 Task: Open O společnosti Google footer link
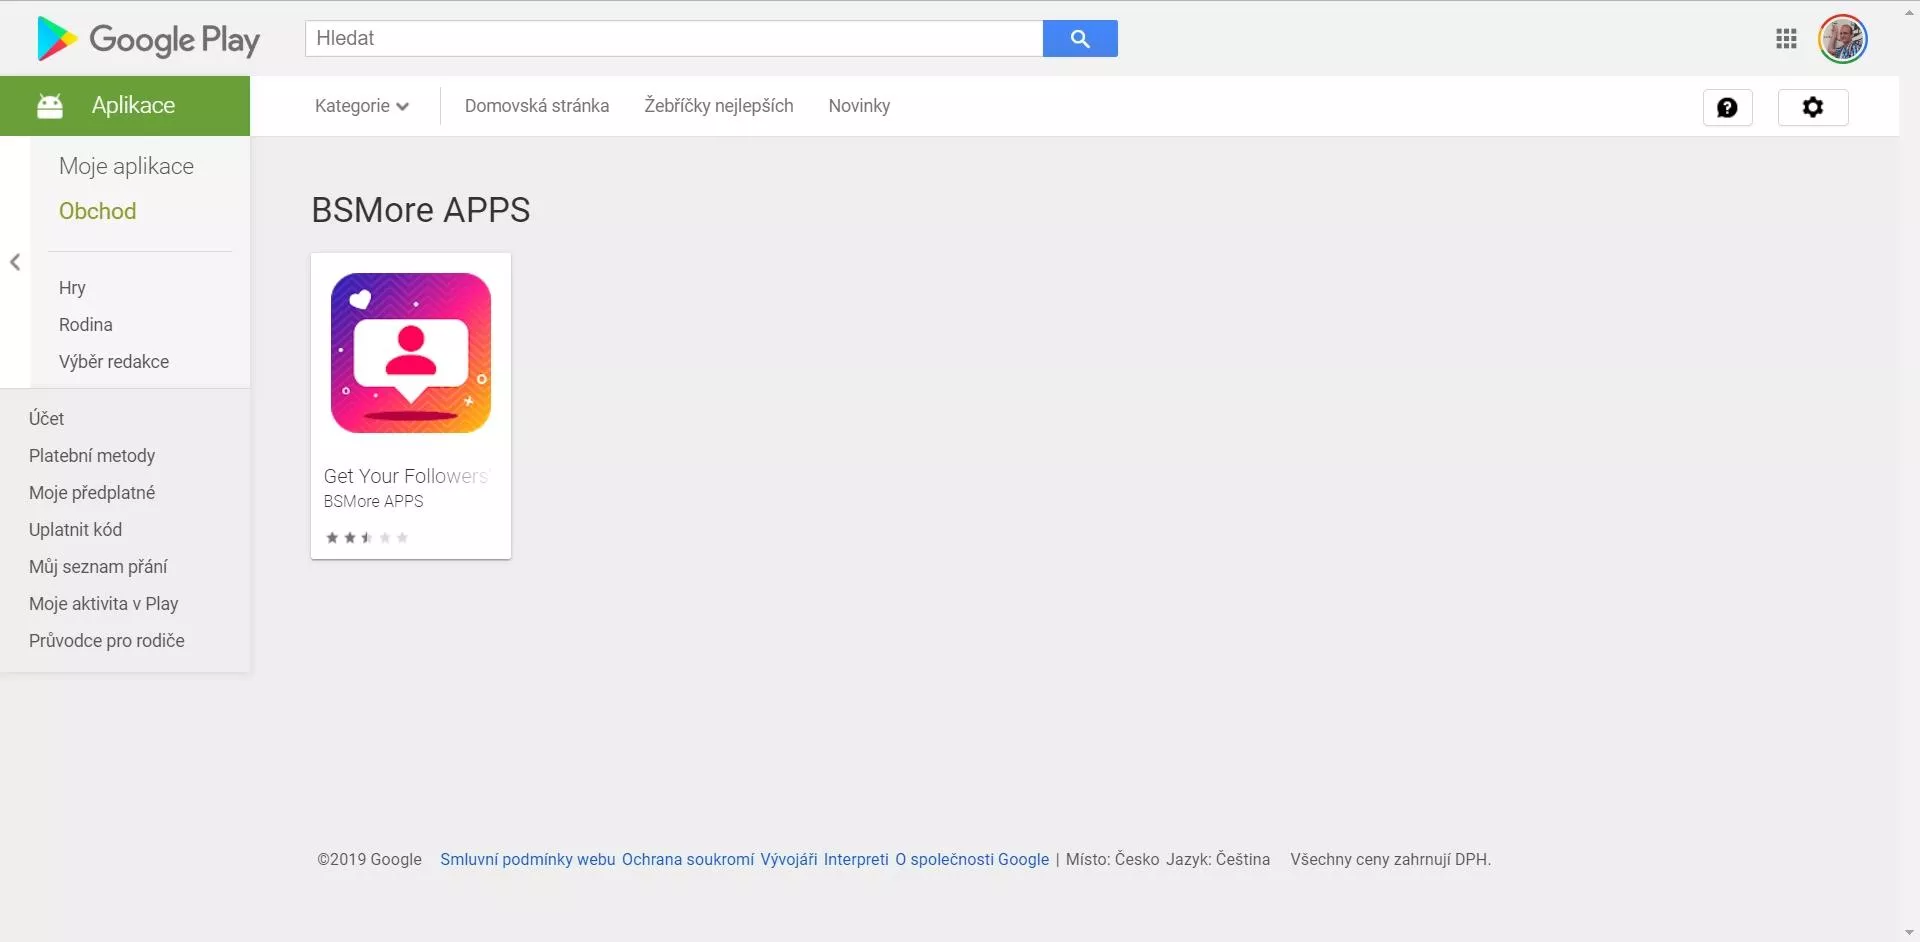pos(972,860)
